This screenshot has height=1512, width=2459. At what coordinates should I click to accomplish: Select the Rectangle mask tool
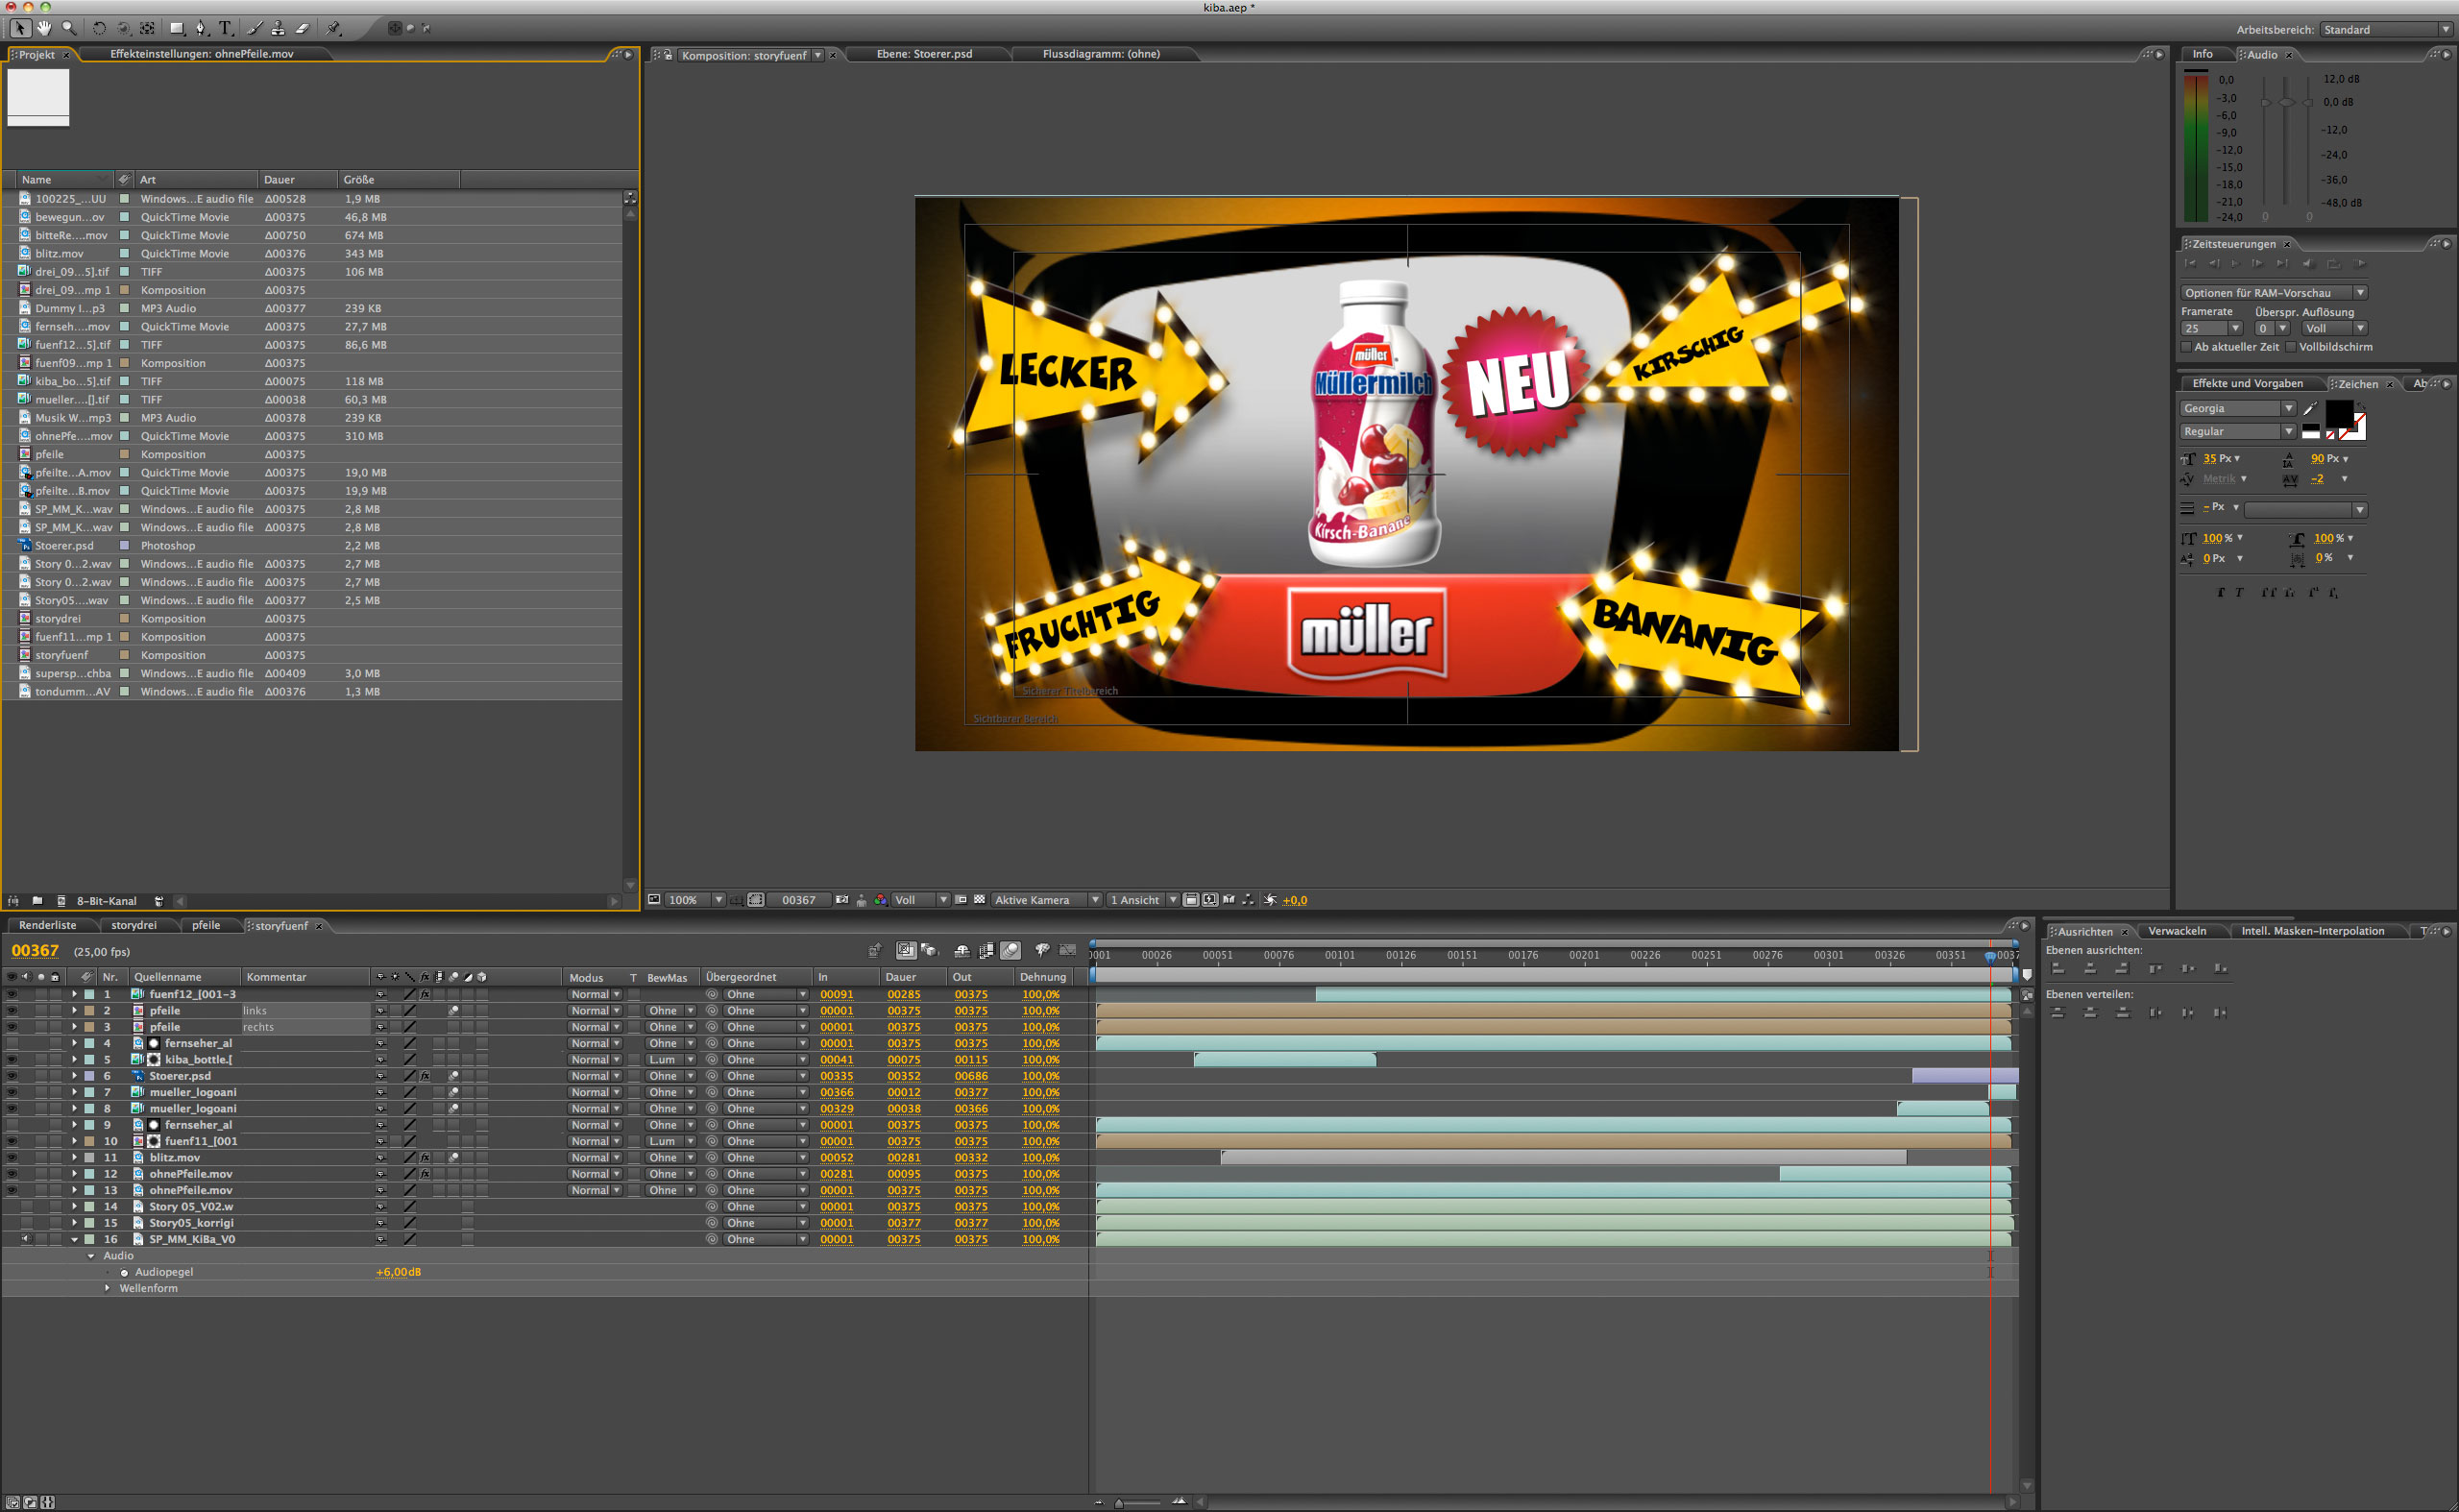pyautogui.click(x=177, y=28)
